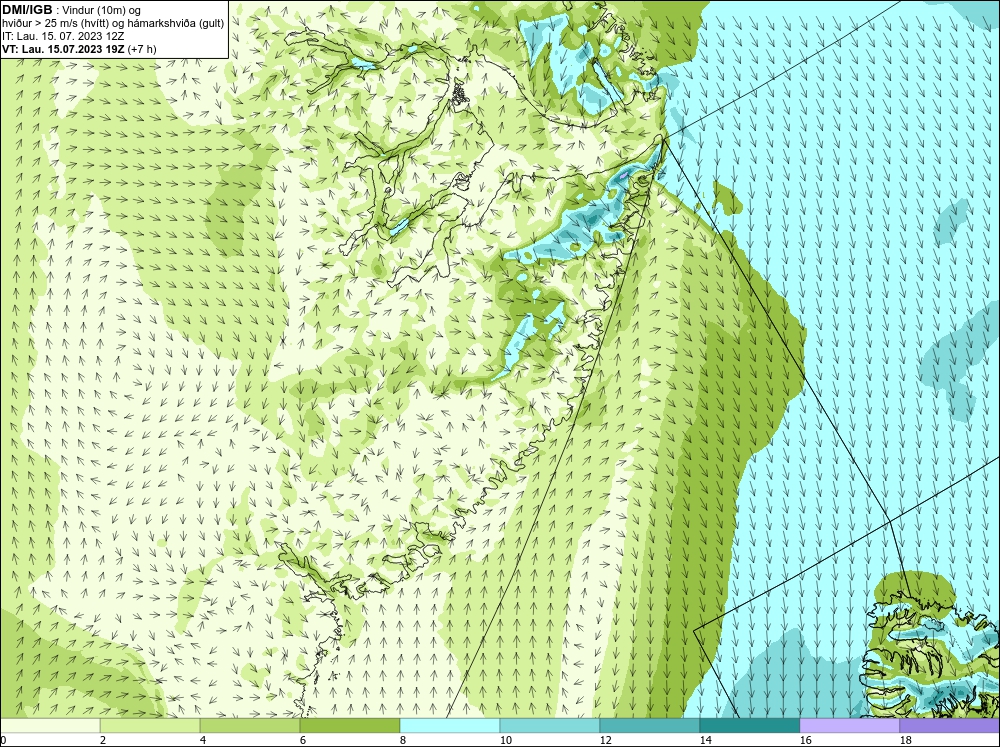Click the 18+ m/s purple legend swatch
1000x747 pixels.
click(x=949, y=725)
